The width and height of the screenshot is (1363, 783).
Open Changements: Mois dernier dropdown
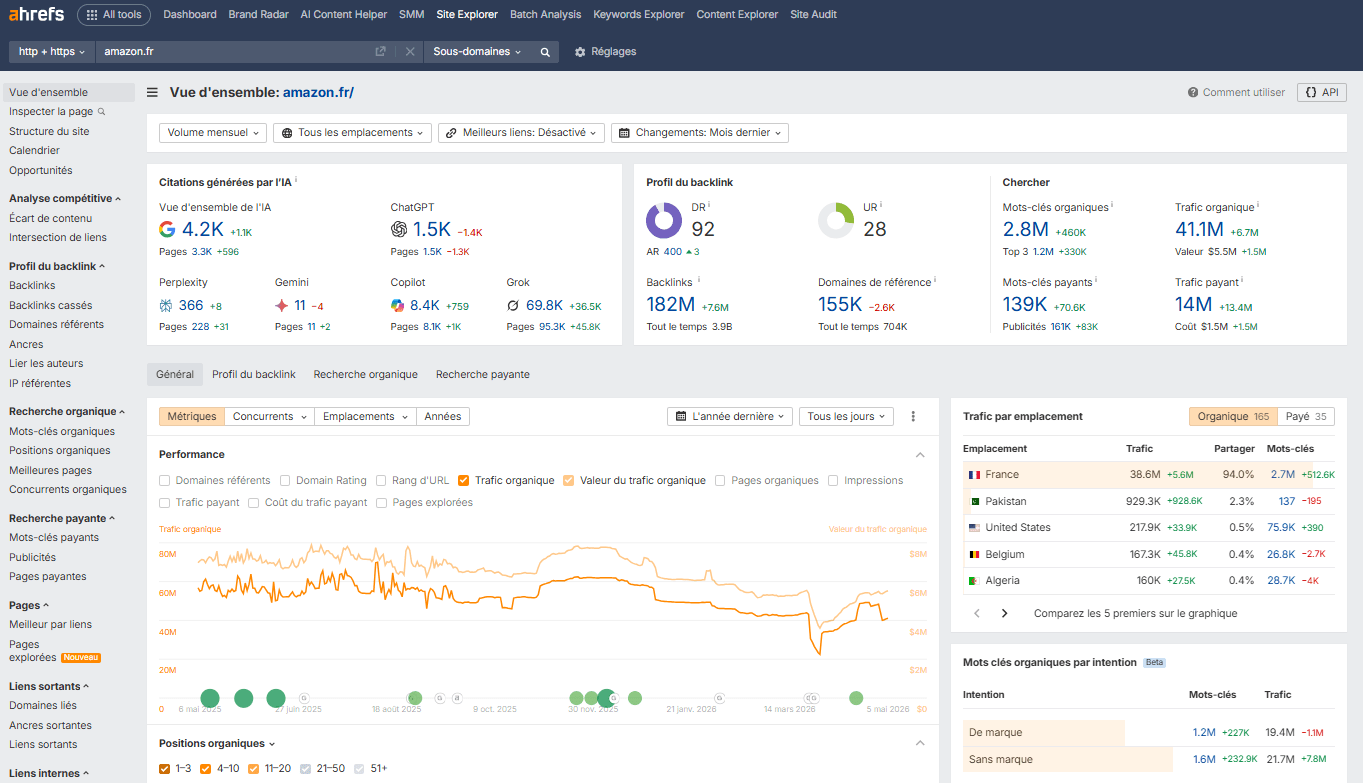coord(700,133)
